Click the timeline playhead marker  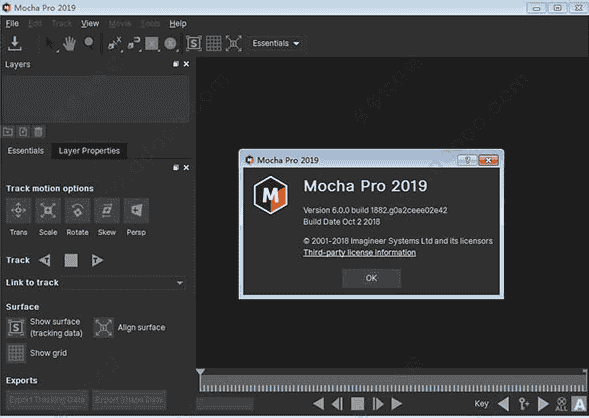(200, 373)
